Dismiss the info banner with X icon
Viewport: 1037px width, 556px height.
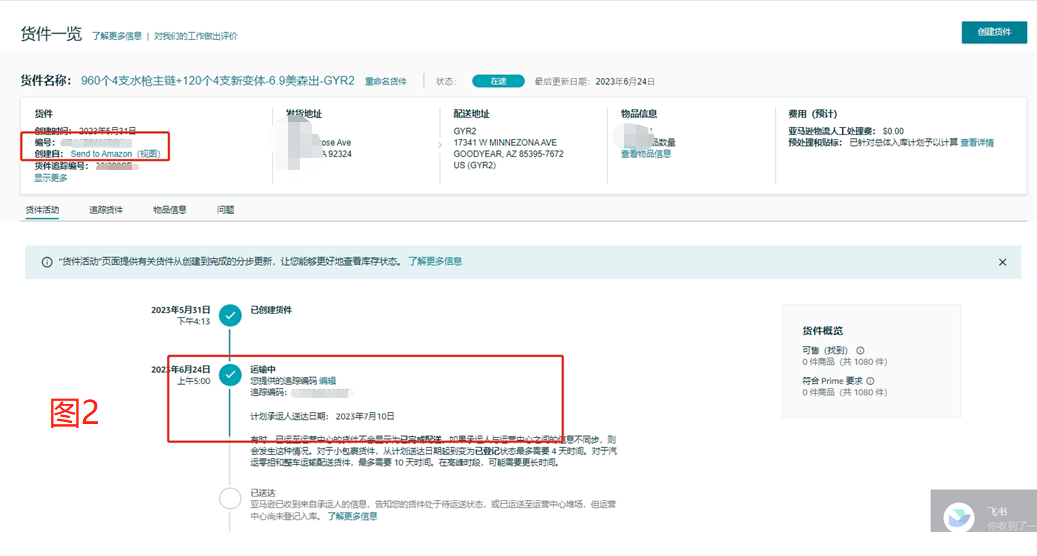point(1002,262)
